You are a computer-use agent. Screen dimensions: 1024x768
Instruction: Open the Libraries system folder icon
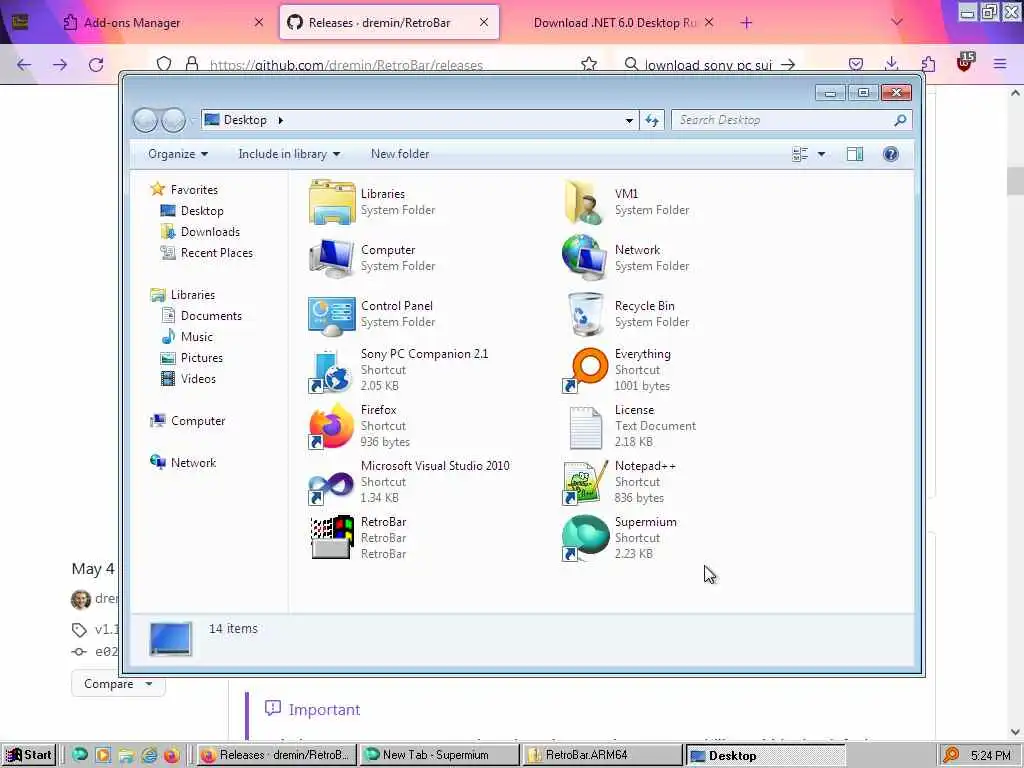click(332, 202)
